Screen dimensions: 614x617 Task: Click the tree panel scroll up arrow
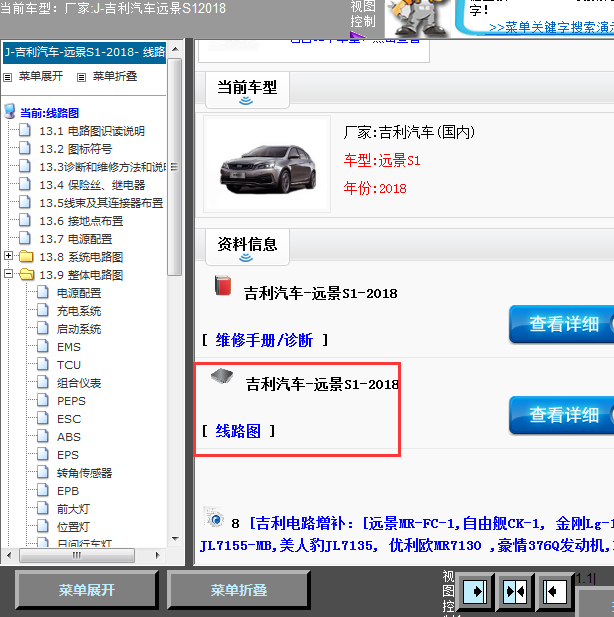tap(176, 49)
